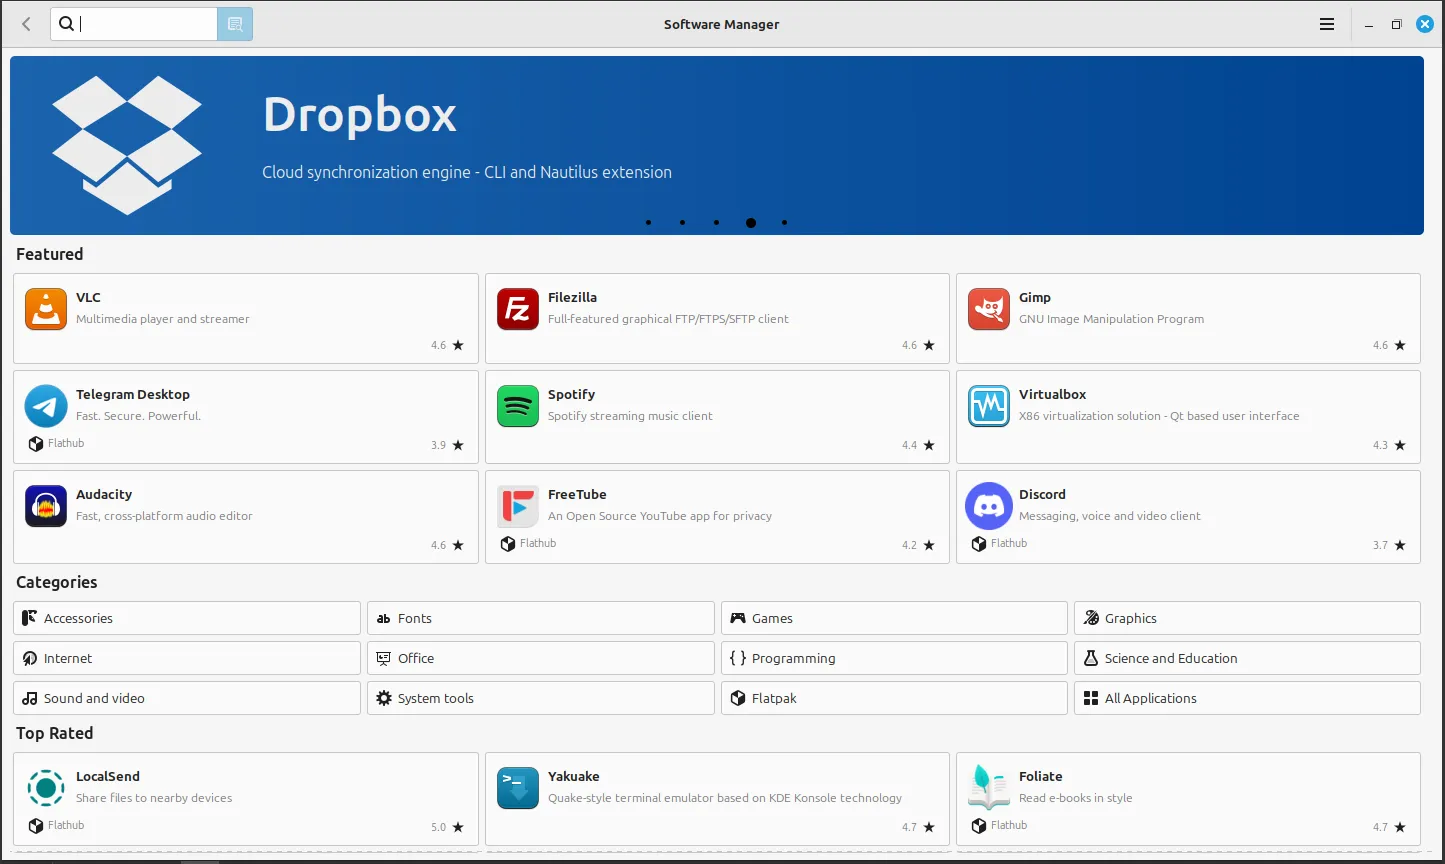Click the Virtualbox icon
This screenshot has height=864, width=1445.
pos(988,406)
